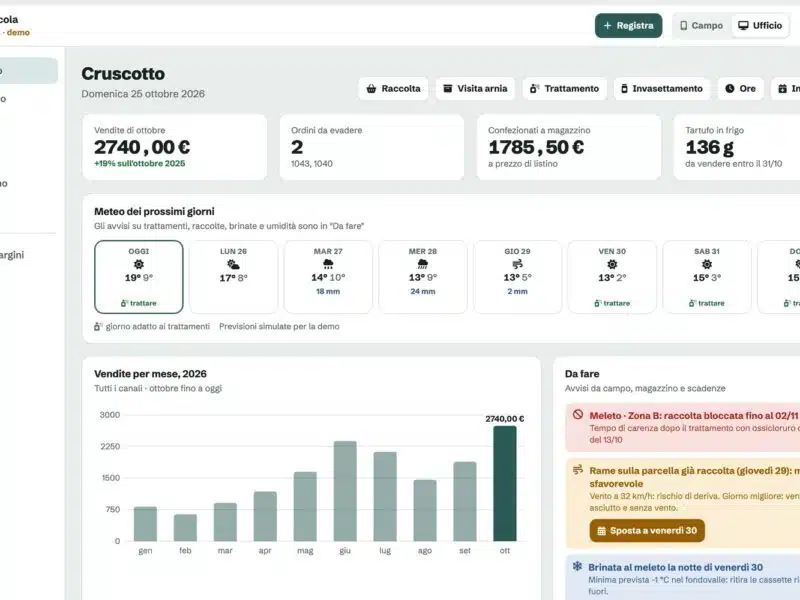This screenshot has width=800, height=600.
Task: Click the hive box icon in Visita arnia
Action: tap(447, 89)
